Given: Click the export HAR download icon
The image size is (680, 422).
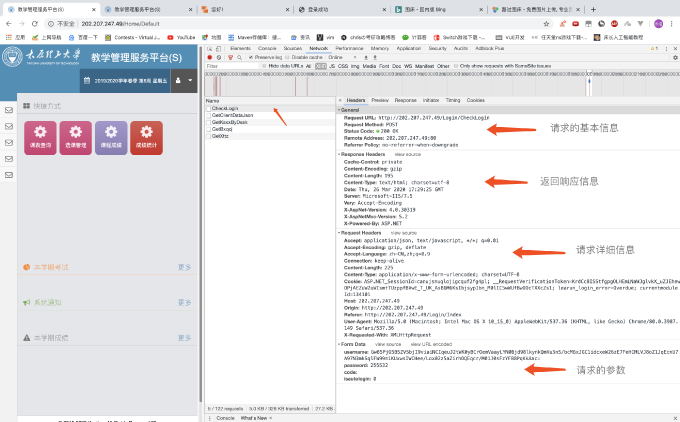Looking at the screenshot, I should pos(375,57).
